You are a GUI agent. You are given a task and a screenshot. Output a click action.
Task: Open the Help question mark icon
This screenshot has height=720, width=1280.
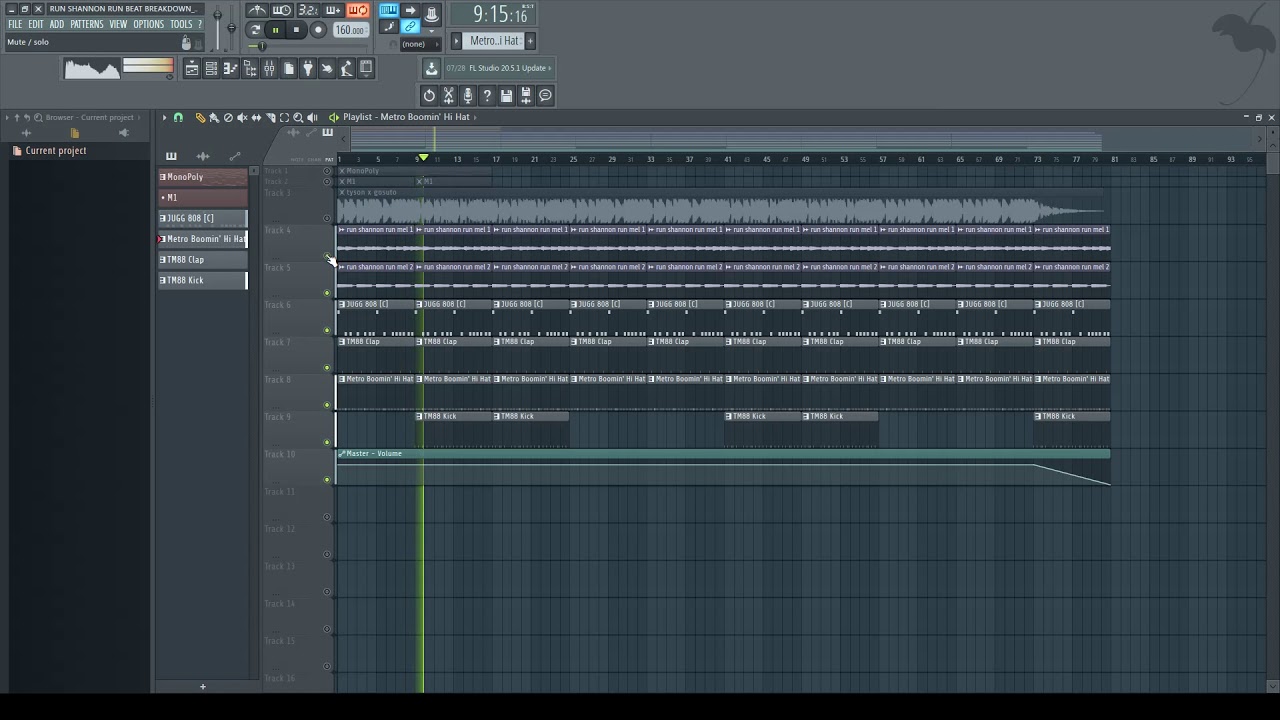click(487, 95)
